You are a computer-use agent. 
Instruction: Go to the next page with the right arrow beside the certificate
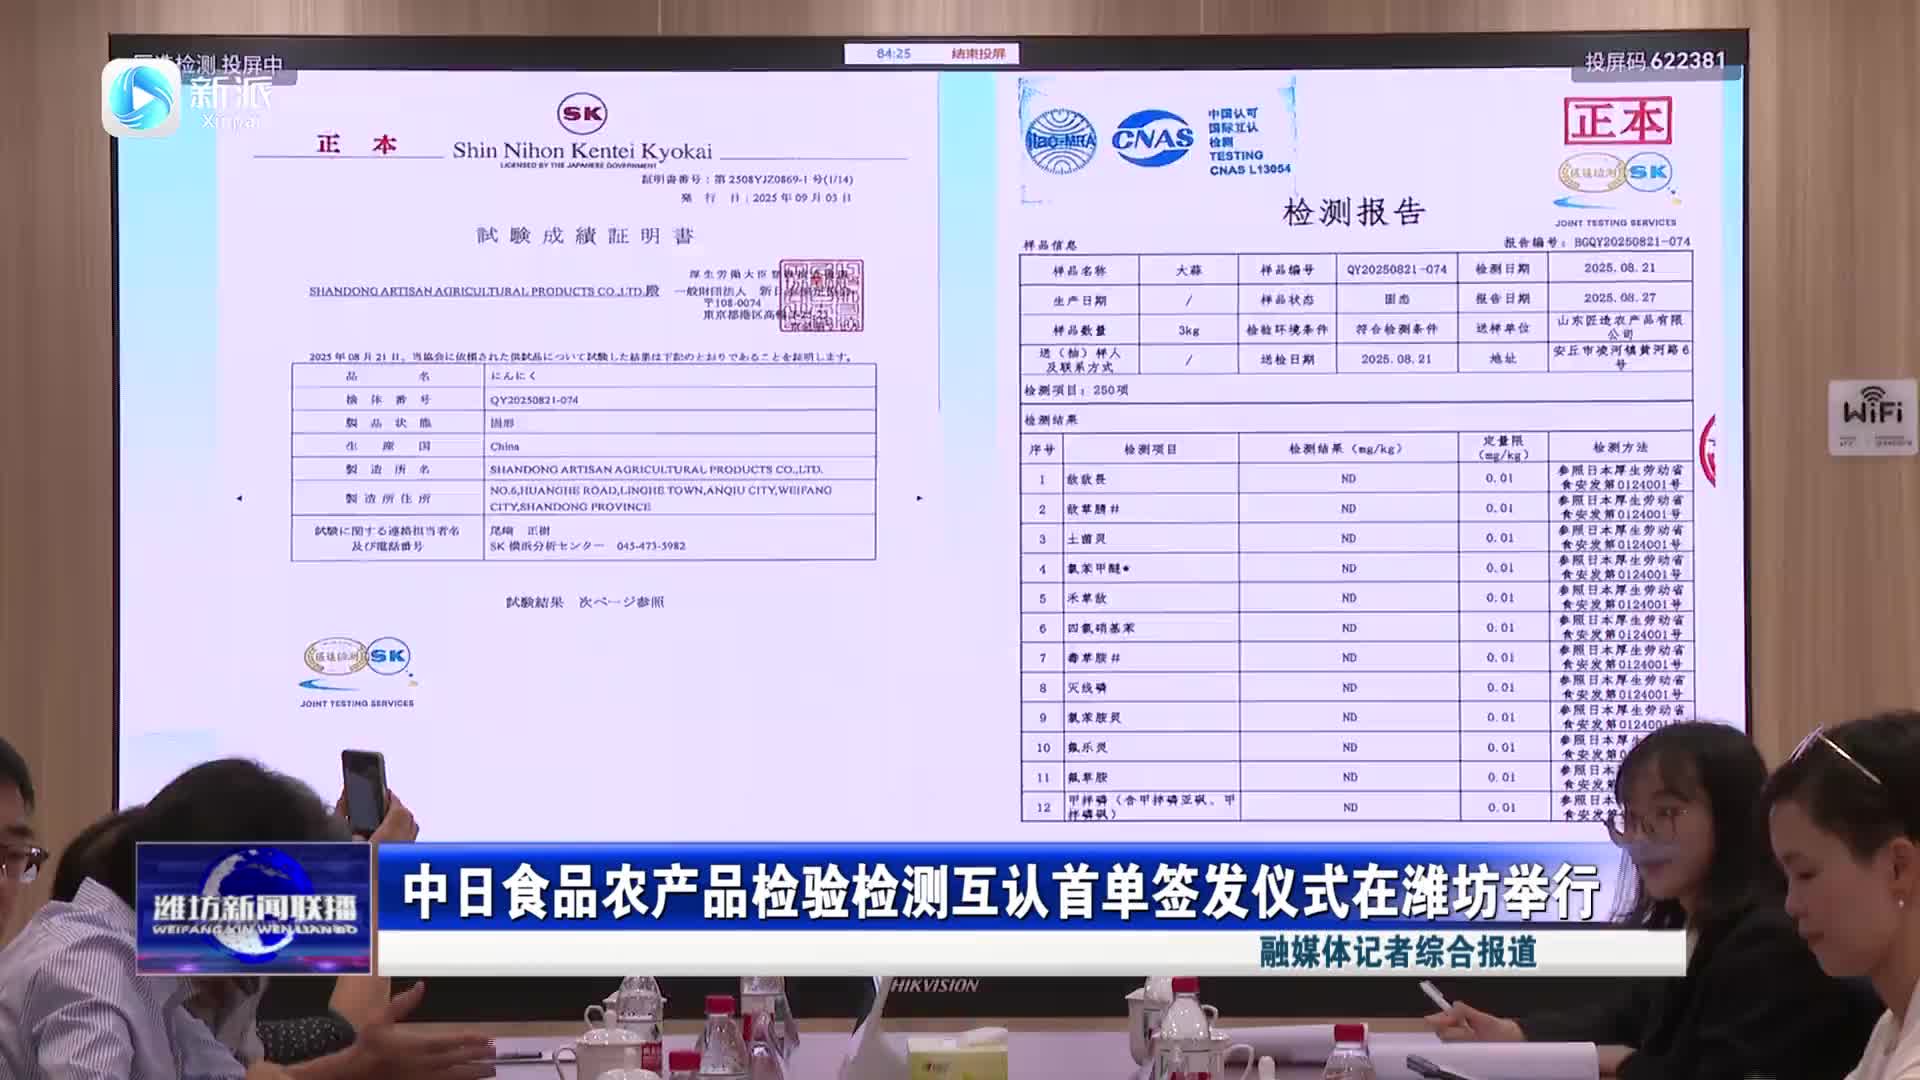(x=919, y=498)
